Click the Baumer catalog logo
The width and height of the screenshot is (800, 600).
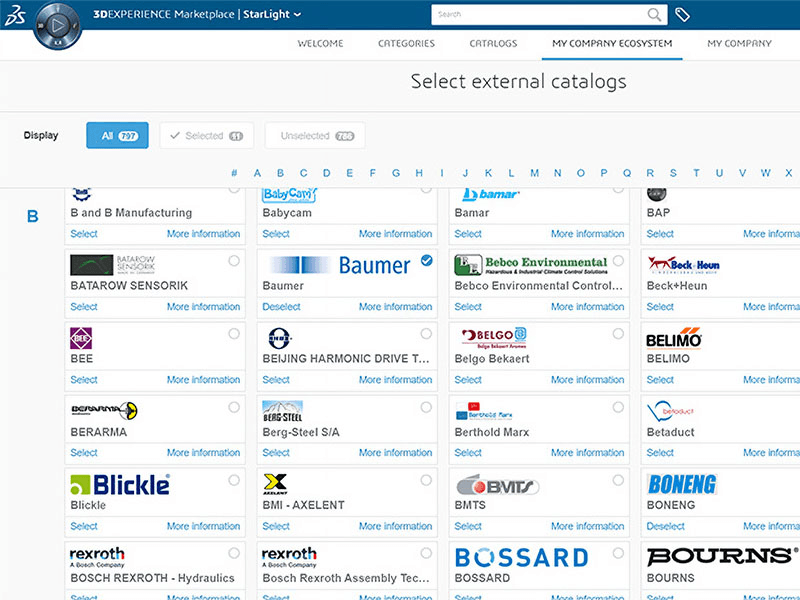[x=340, y=265]
